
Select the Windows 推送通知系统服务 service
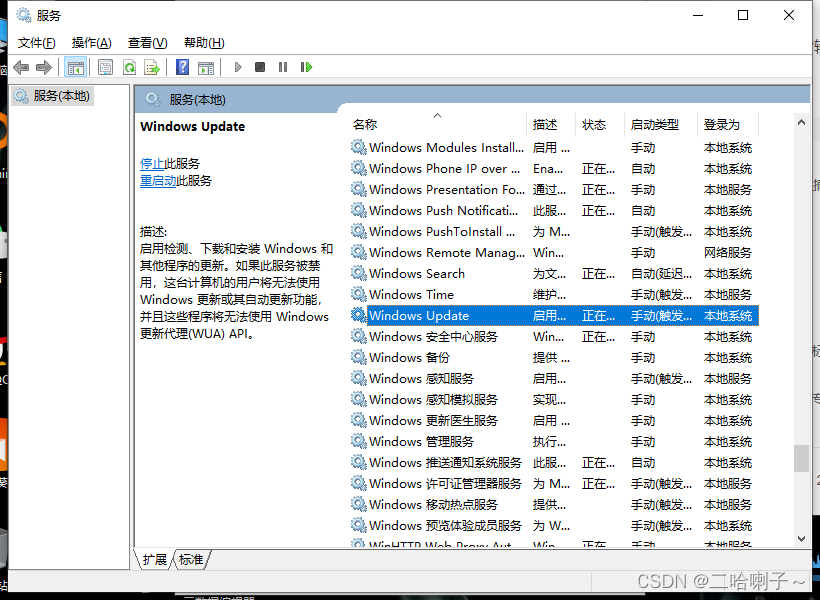coord(446,462)
